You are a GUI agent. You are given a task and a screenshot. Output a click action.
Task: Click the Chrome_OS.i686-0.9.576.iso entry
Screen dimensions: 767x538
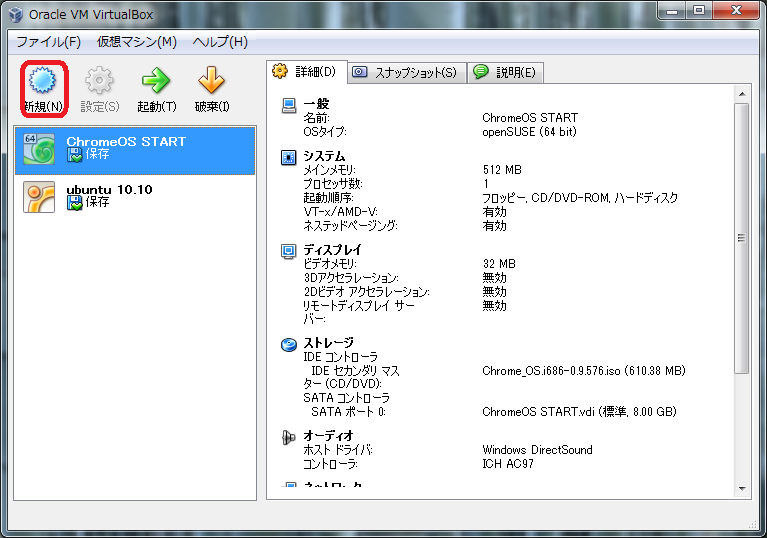584,371
